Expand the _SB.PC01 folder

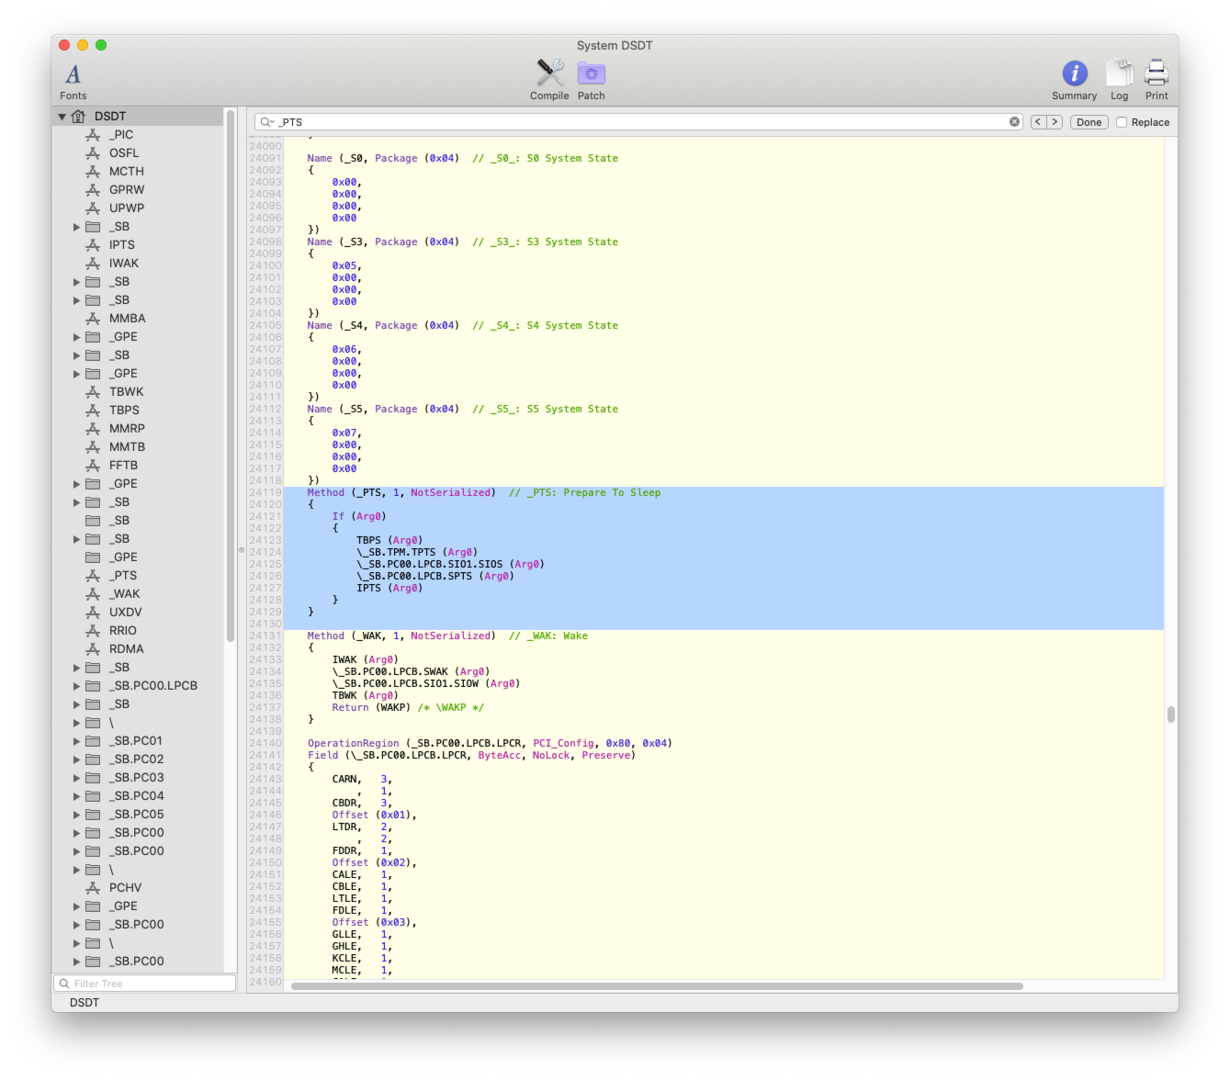[x=77, y=741]
